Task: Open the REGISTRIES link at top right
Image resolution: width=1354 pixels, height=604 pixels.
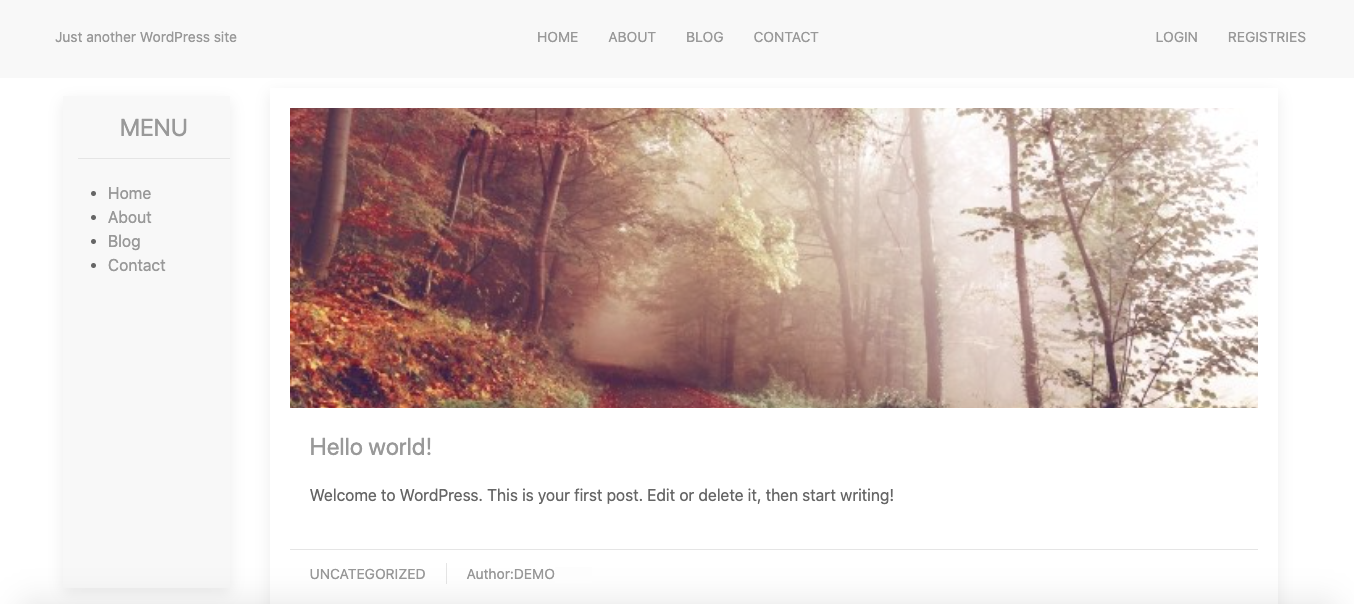Action: 1266,37
